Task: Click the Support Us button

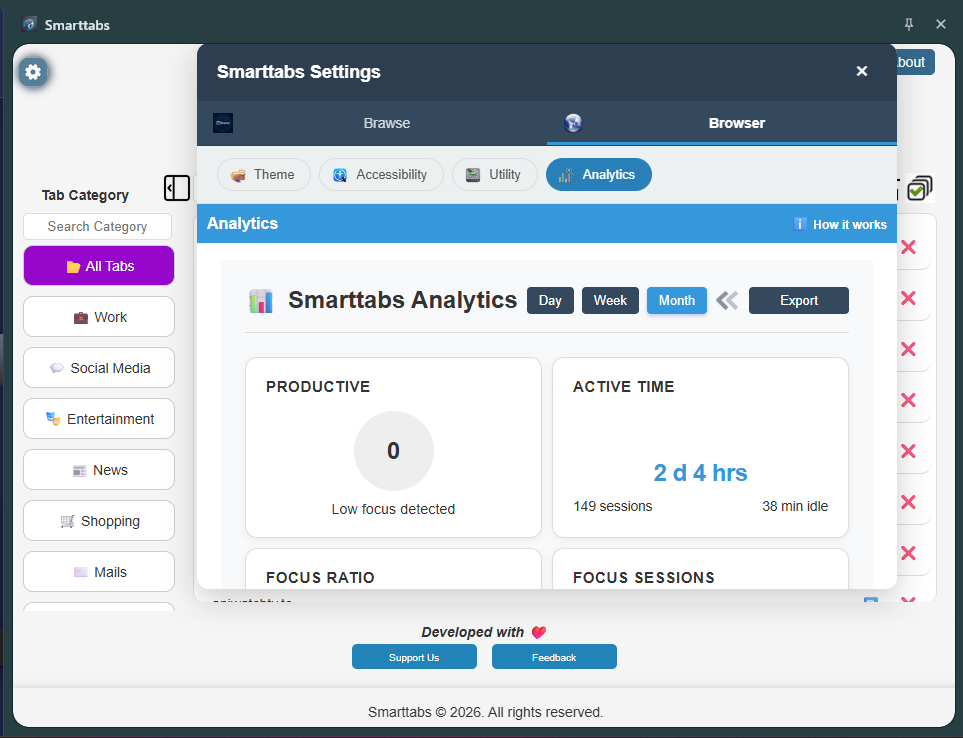Action: (x=414, y=657)
